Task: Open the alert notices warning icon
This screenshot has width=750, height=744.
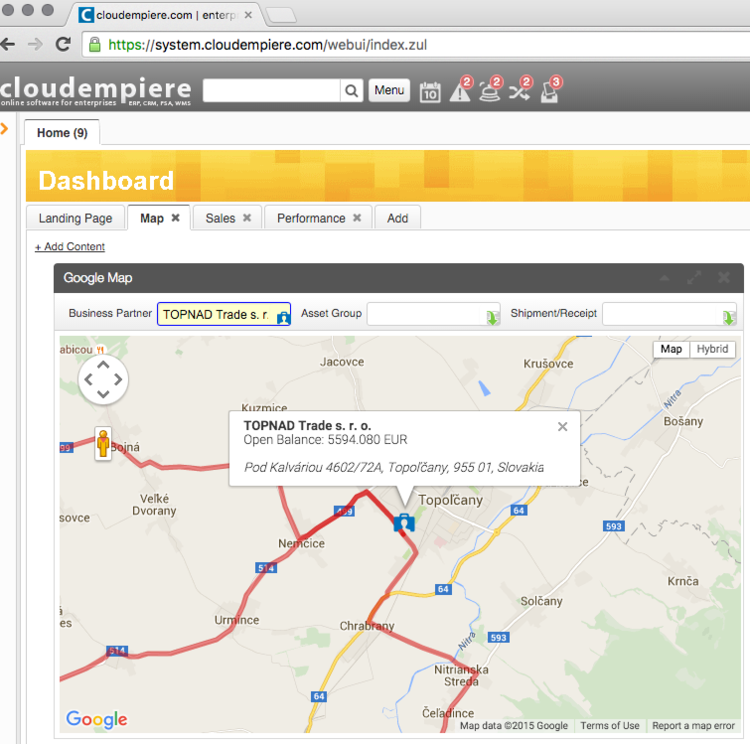Action: [x=459, y=92]
